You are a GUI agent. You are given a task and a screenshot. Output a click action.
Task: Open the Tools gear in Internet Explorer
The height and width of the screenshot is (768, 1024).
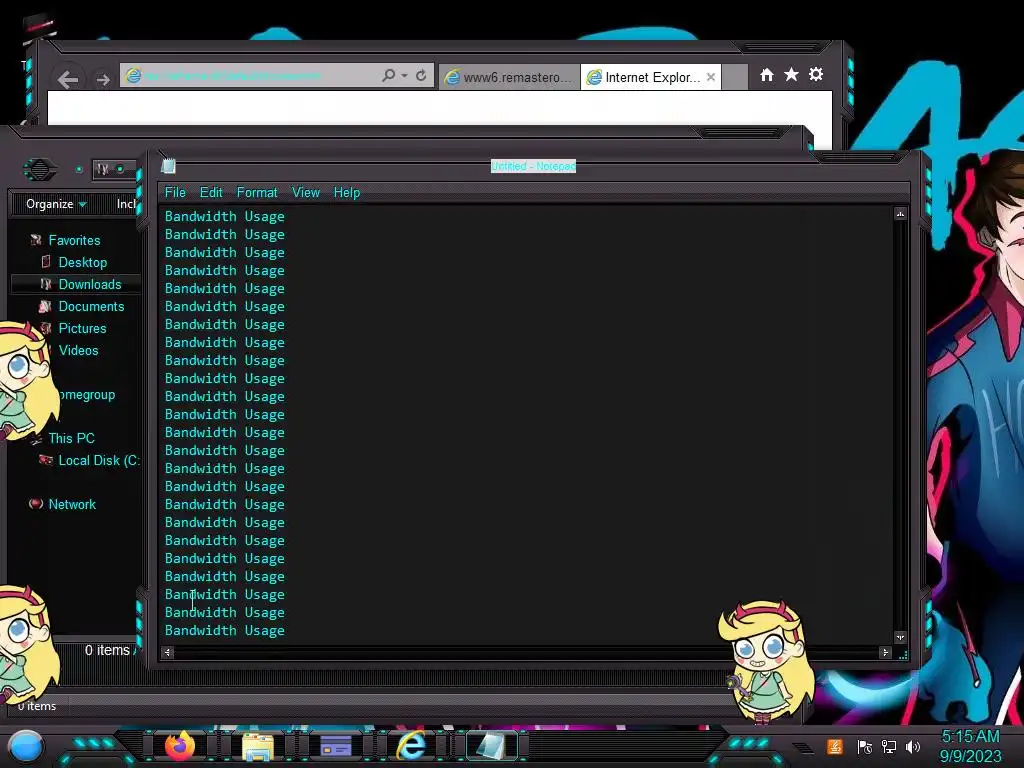(816, 74)
